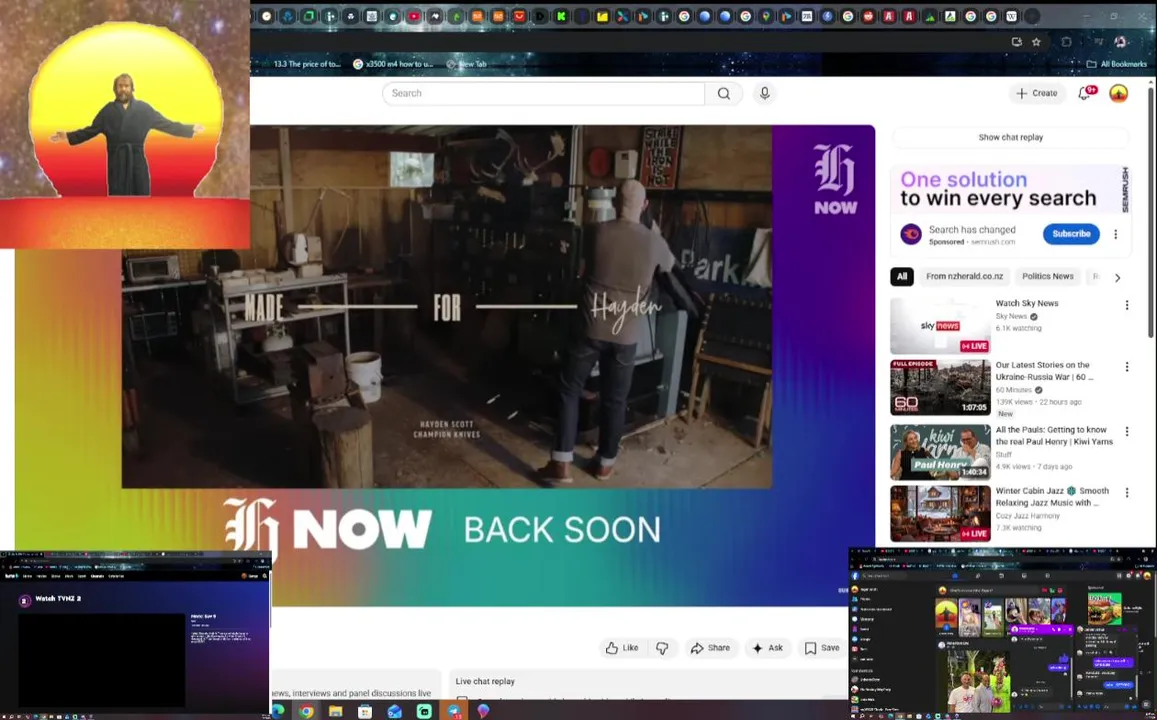This screenshot has width=1157, height=720.
Task: Select the Politics News chip
Action: click(1047, 277)
